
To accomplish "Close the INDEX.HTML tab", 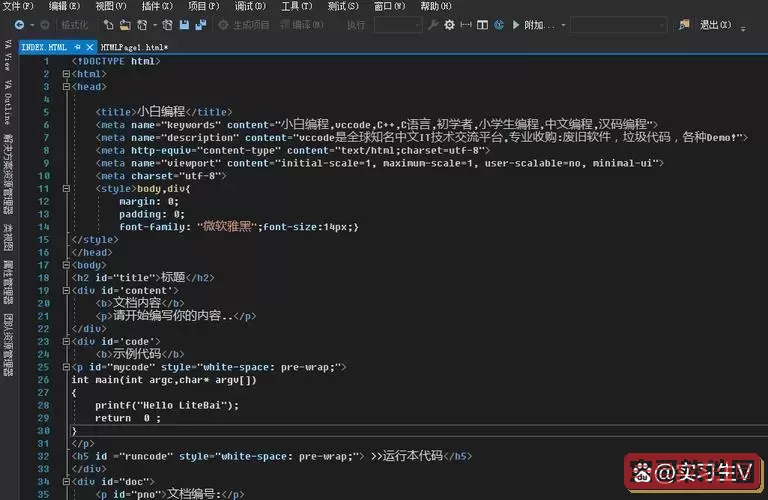I will [91, 46].
